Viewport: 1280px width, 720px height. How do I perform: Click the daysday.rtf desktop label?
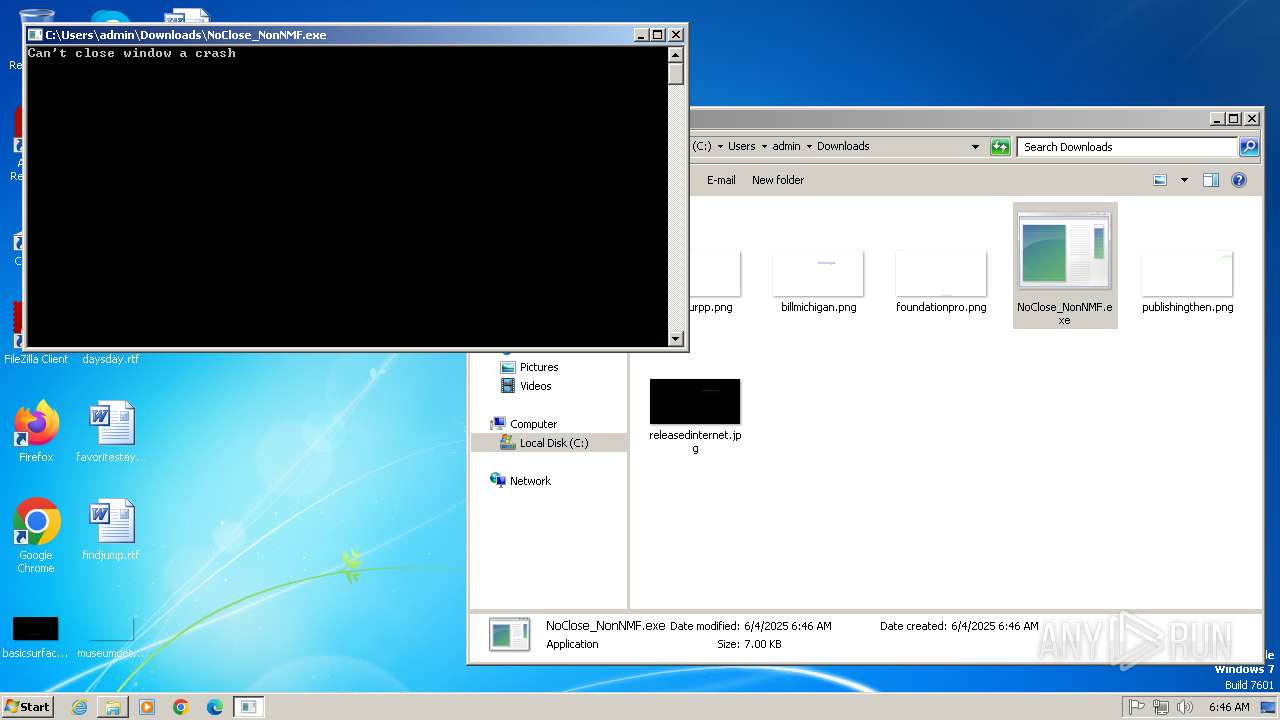[111, 359]
